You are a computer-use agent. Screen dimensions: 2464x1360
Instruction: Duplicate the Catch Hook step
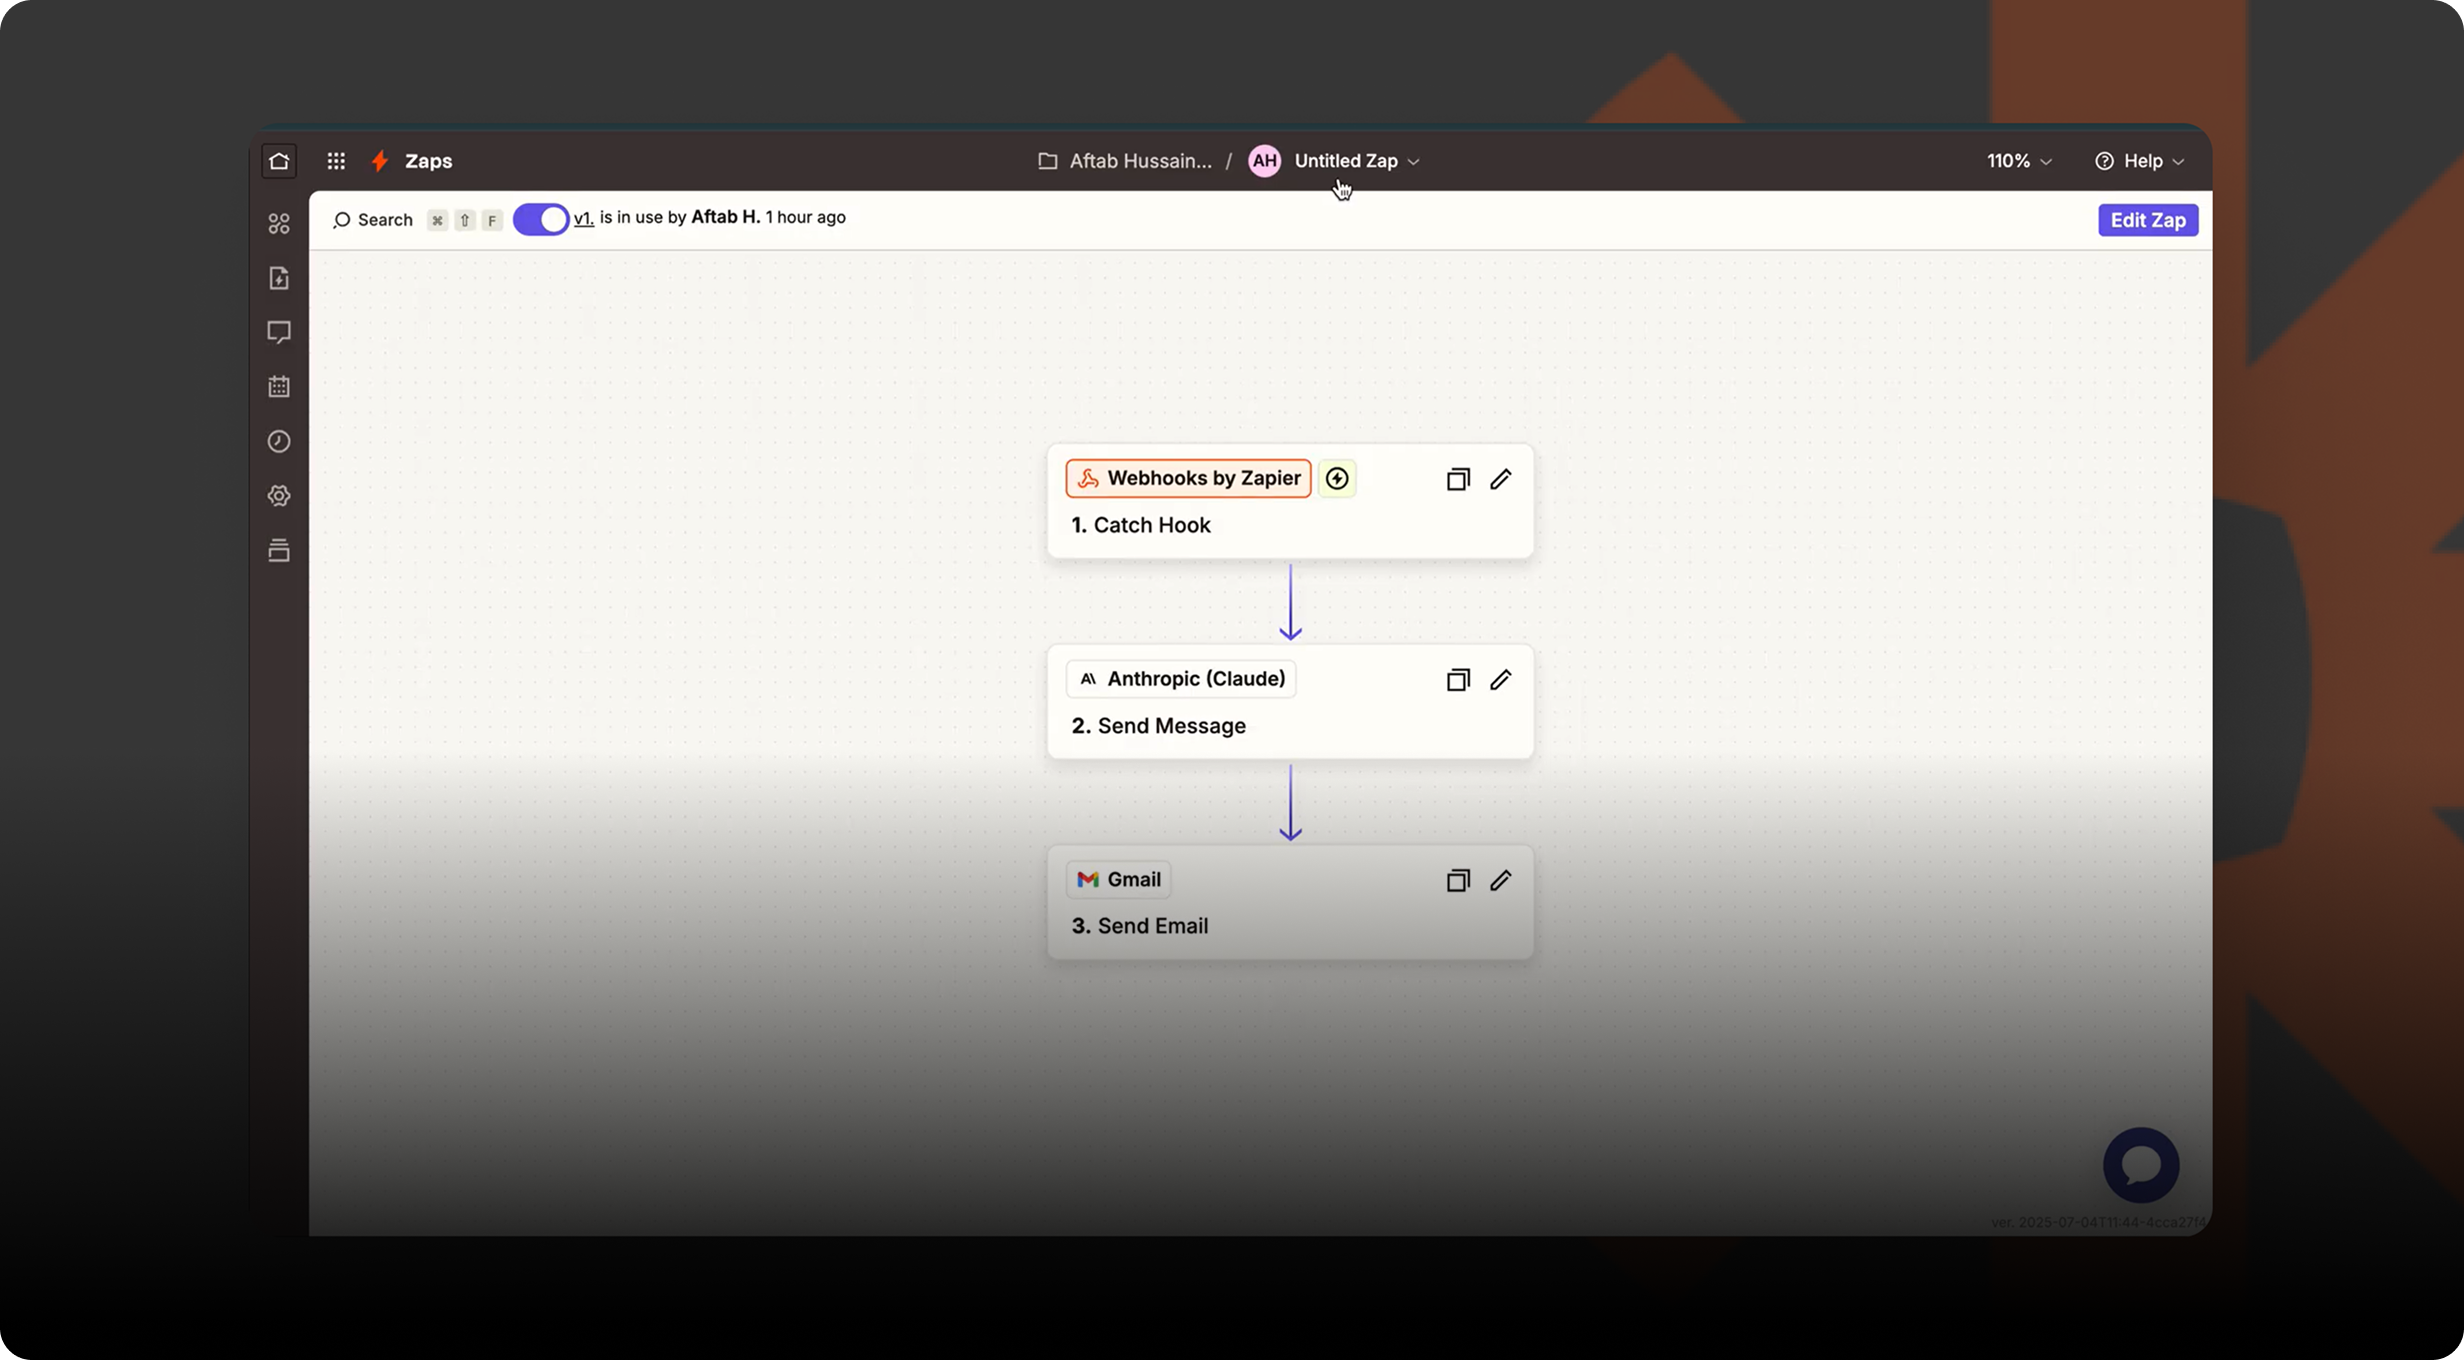(1458, 479)
